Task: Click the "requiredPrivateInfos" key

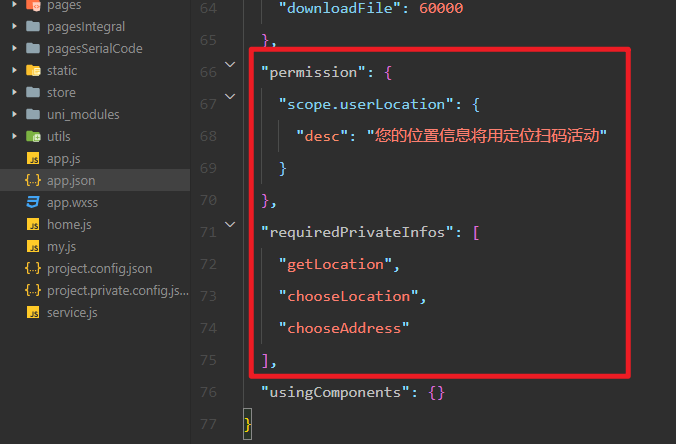Action: 357,232
